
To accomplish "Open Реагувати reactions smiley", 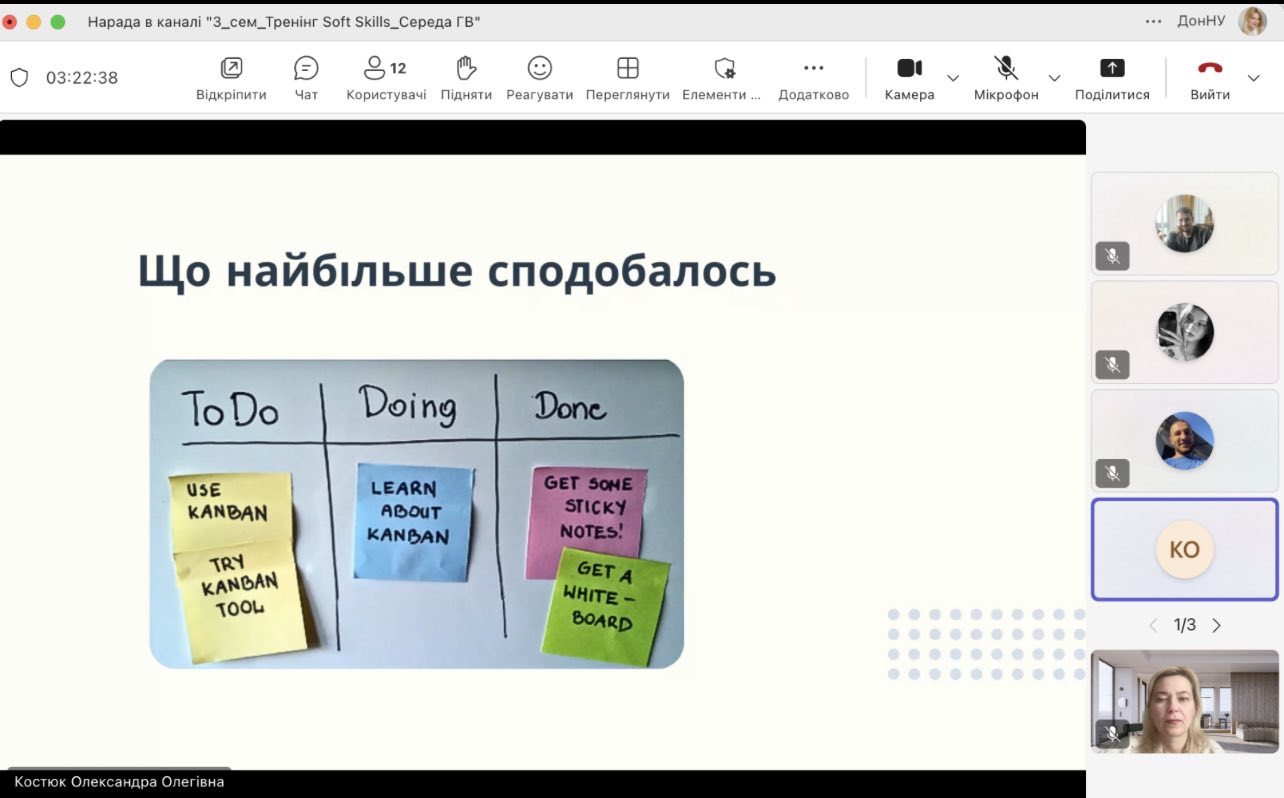I will [540, 78].
